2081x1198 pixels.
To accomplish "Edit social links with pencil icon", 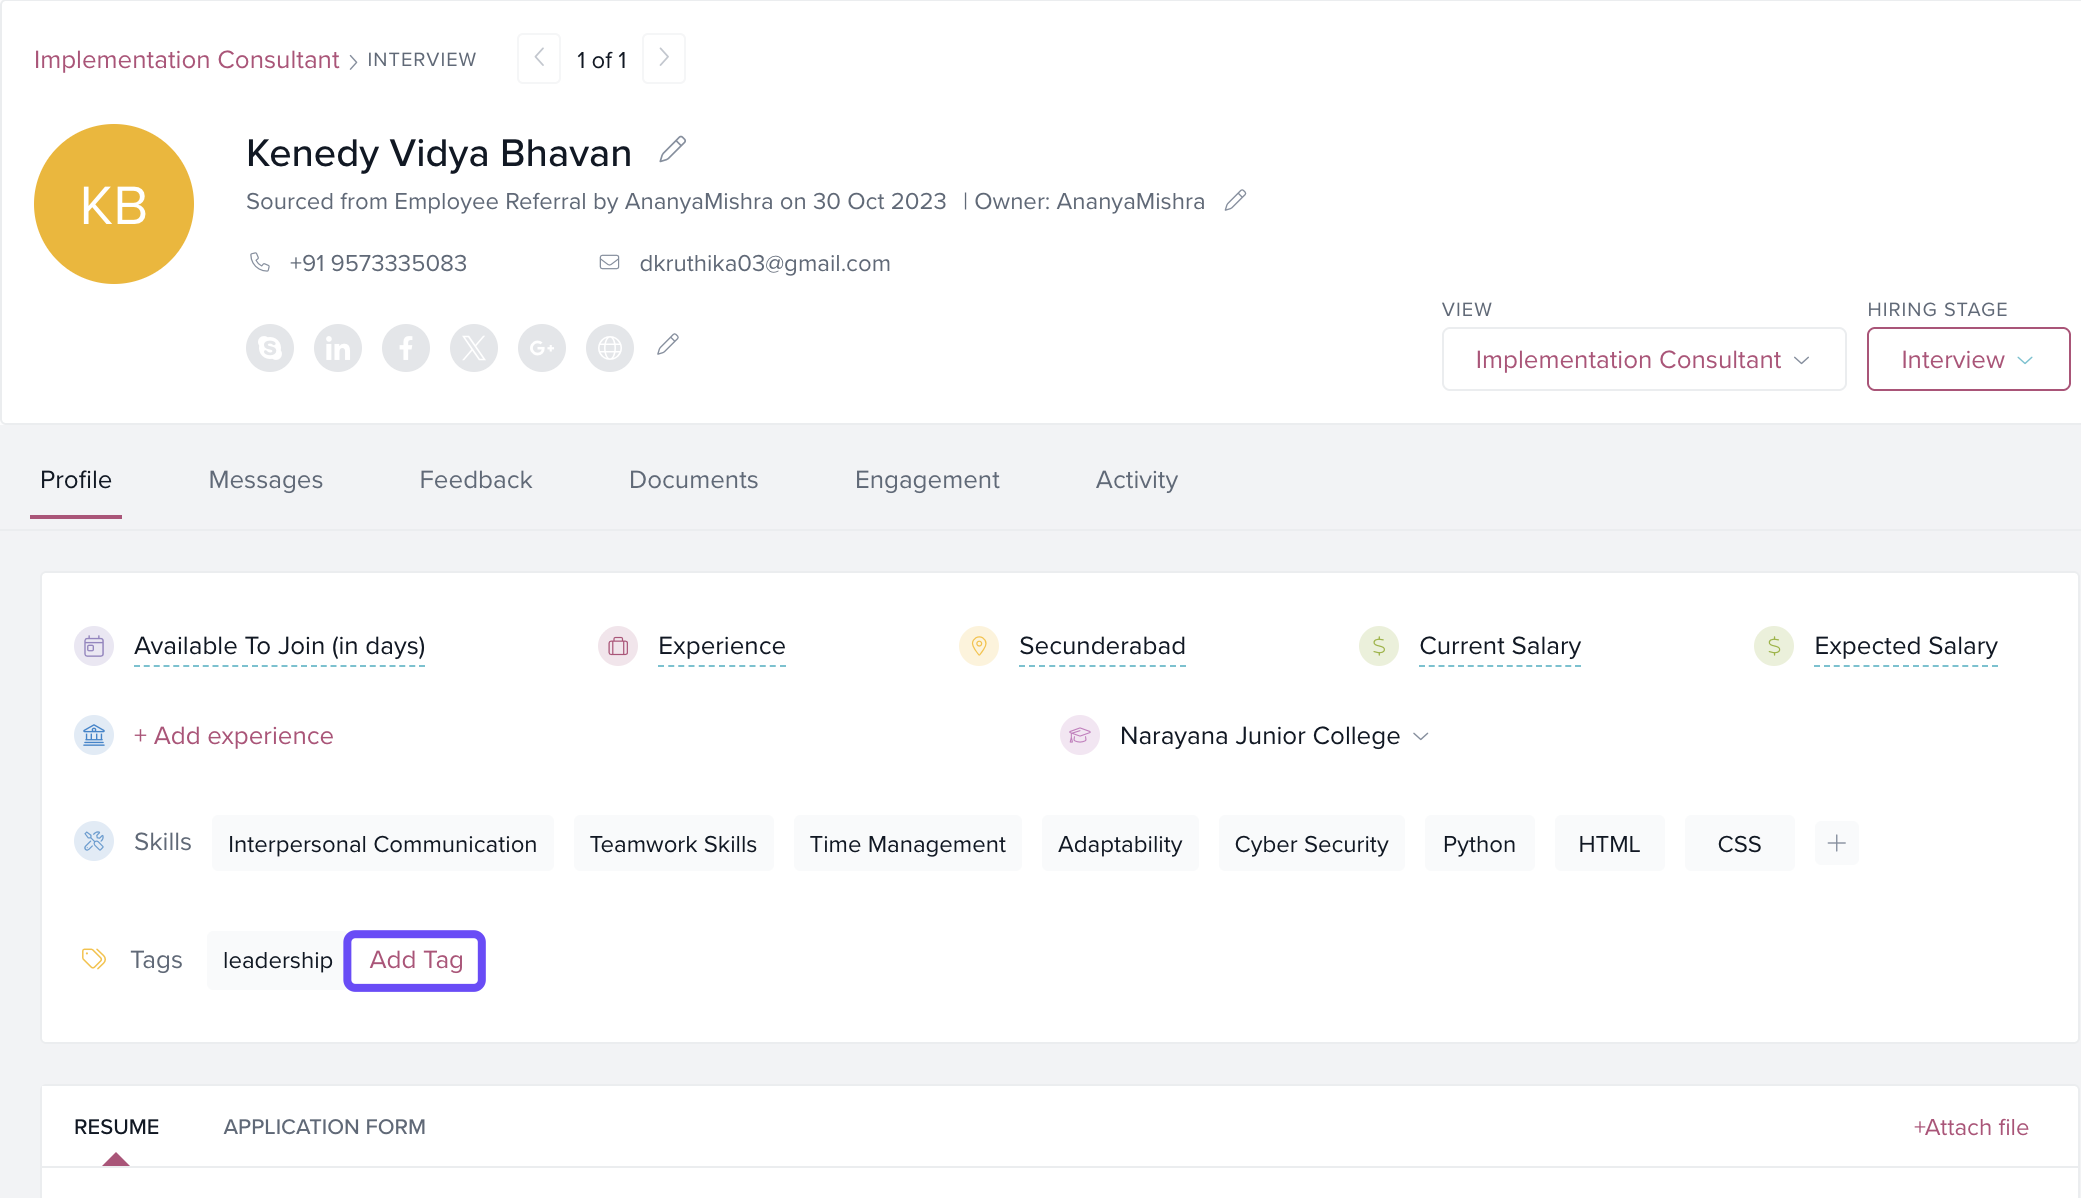I will coord(668,345).
